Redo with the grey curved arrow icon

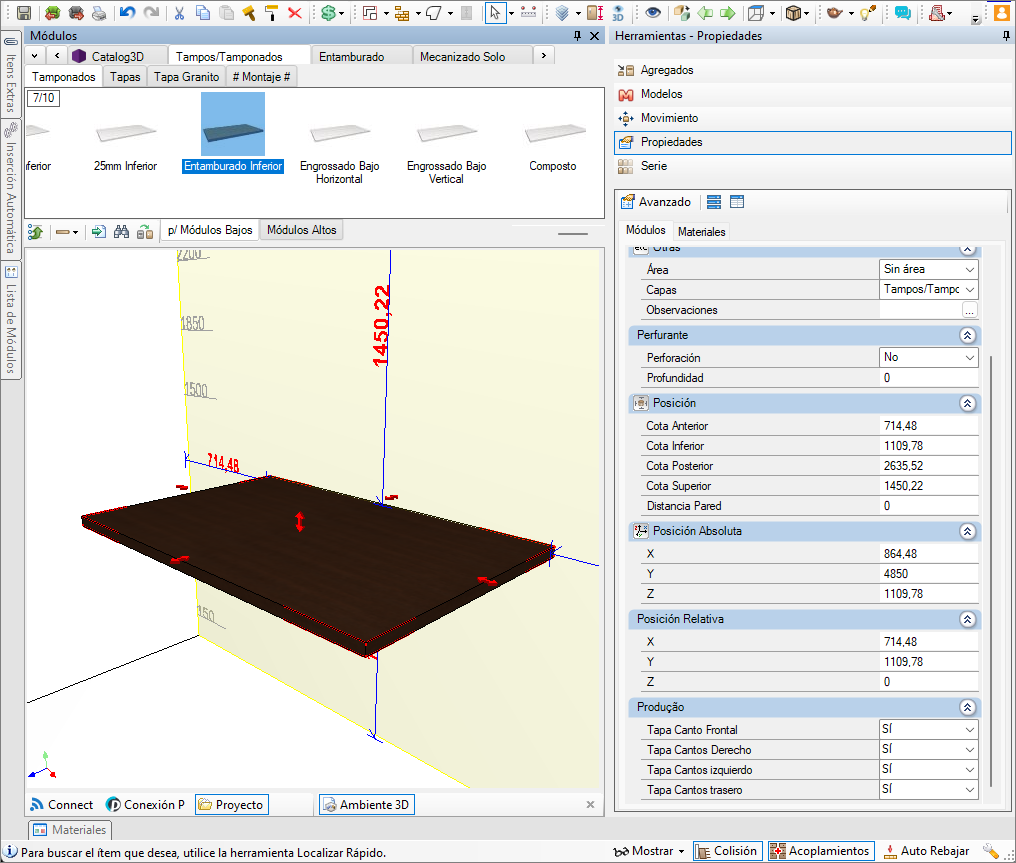tap(151, 13)
